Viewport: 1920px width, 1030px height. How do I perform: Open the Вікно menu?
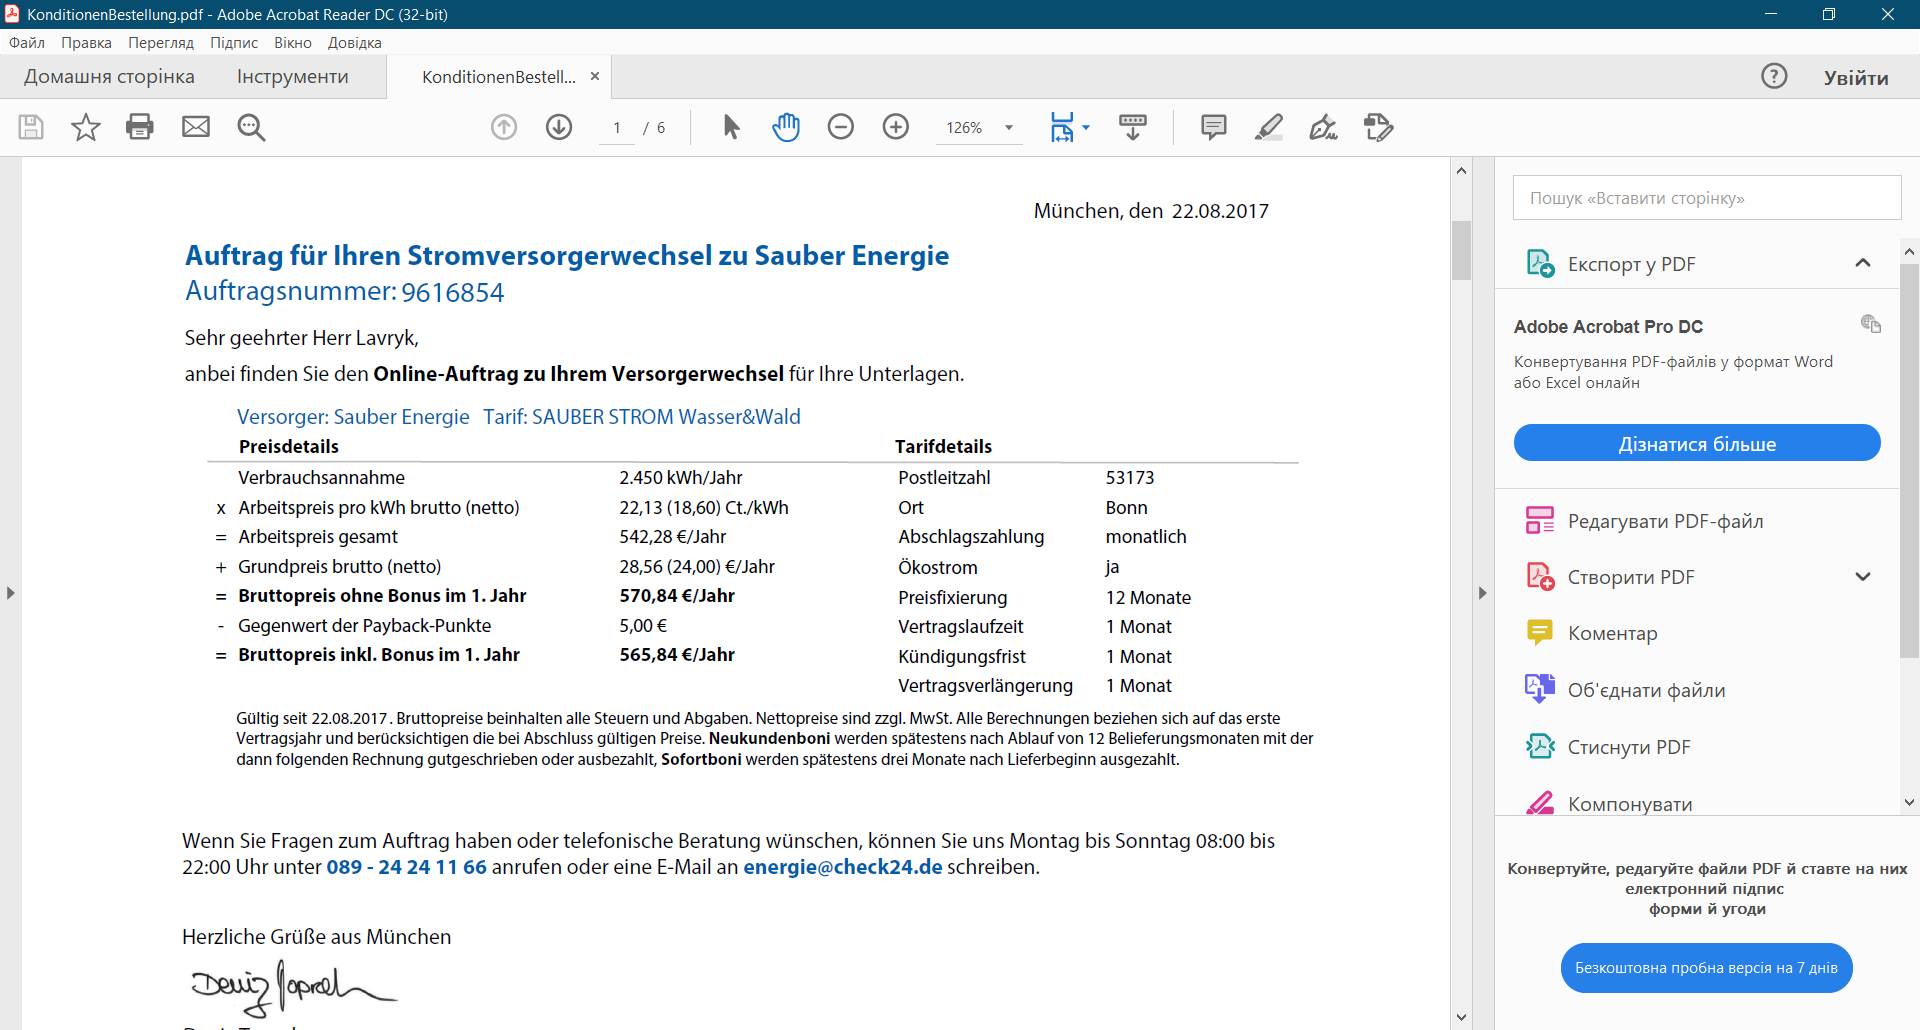pos(293,43)
